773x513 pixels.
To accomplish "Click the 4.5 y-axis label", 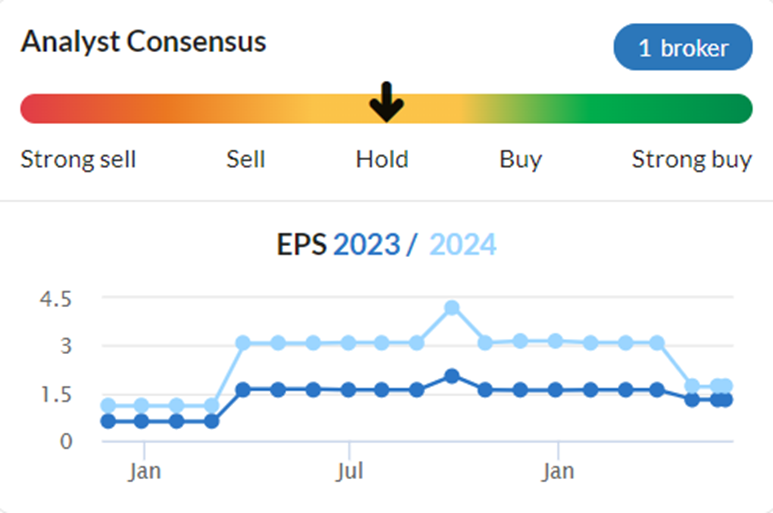I will pyautogui.click(x=56, y=299).
